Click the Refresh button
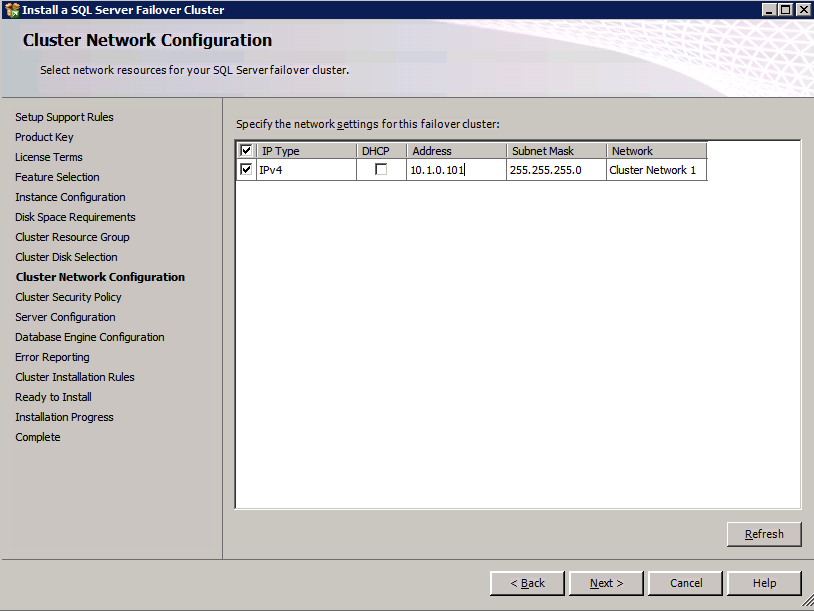Screen dimensions: 814x611 pos(764,534)
